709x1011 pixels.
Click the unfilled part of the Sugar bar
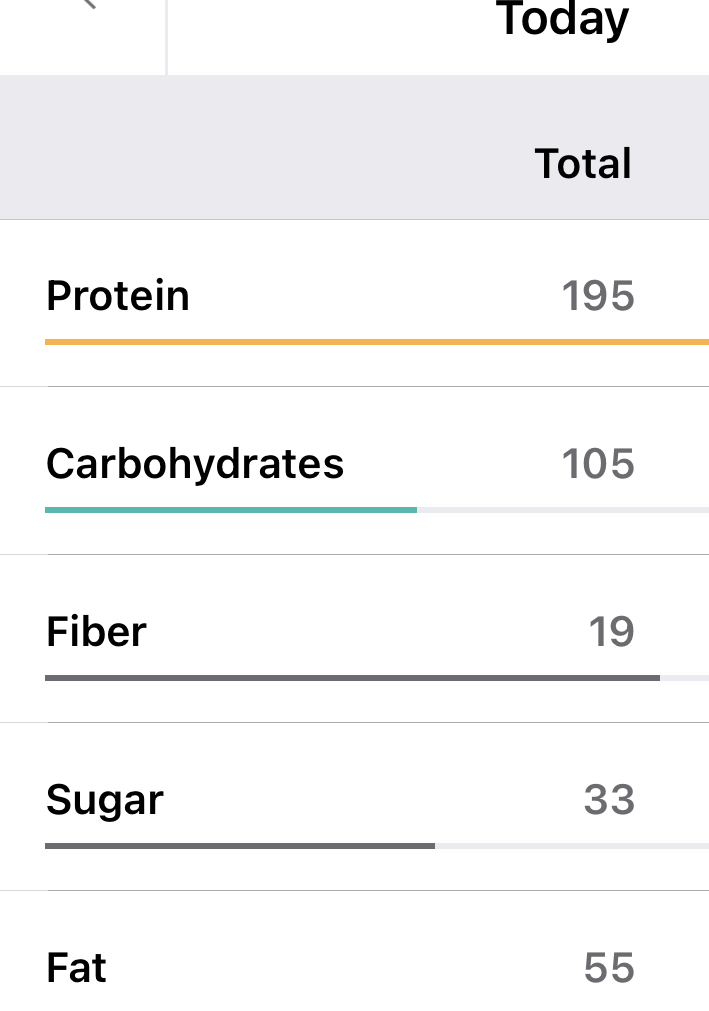pyautogui.click(x=572, y=846)
